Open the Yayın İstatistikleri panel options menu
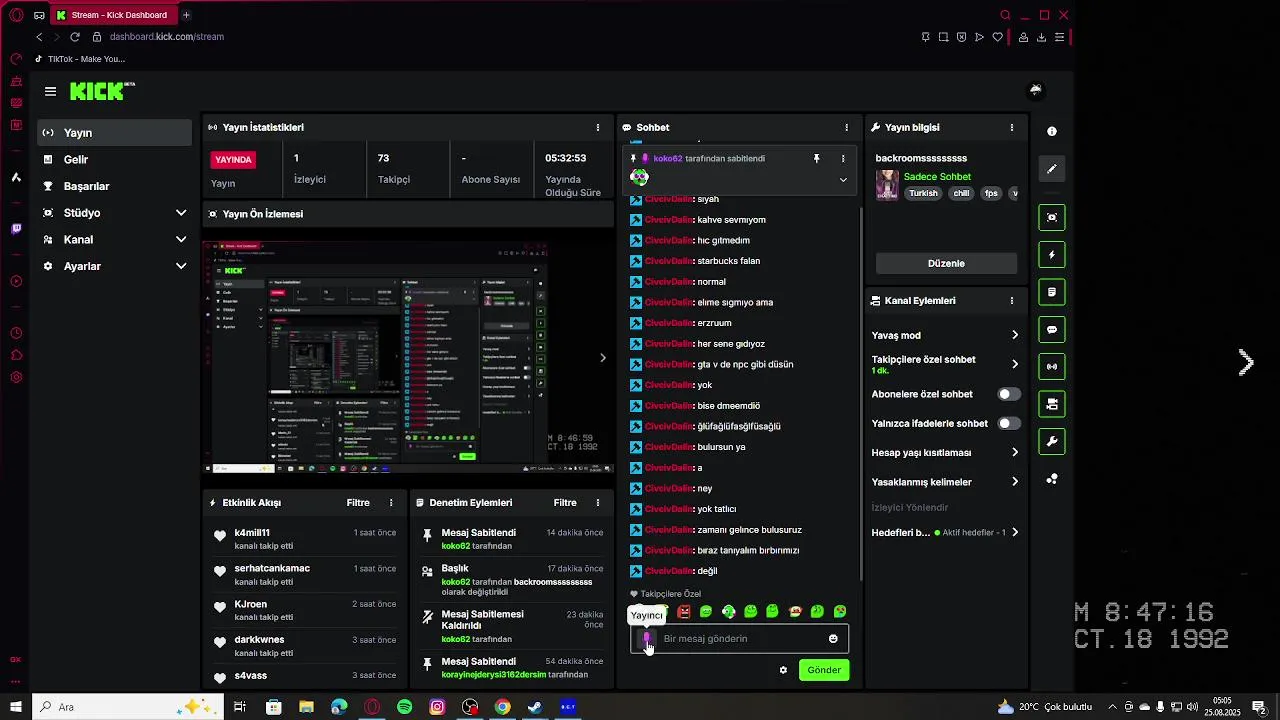 tap(598, 127)
